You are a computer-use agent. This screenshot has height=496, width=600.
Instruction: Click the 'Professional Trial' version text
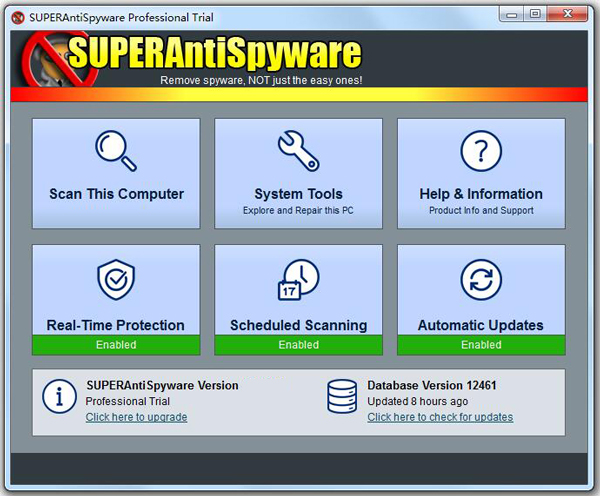(x=128, y=401)
